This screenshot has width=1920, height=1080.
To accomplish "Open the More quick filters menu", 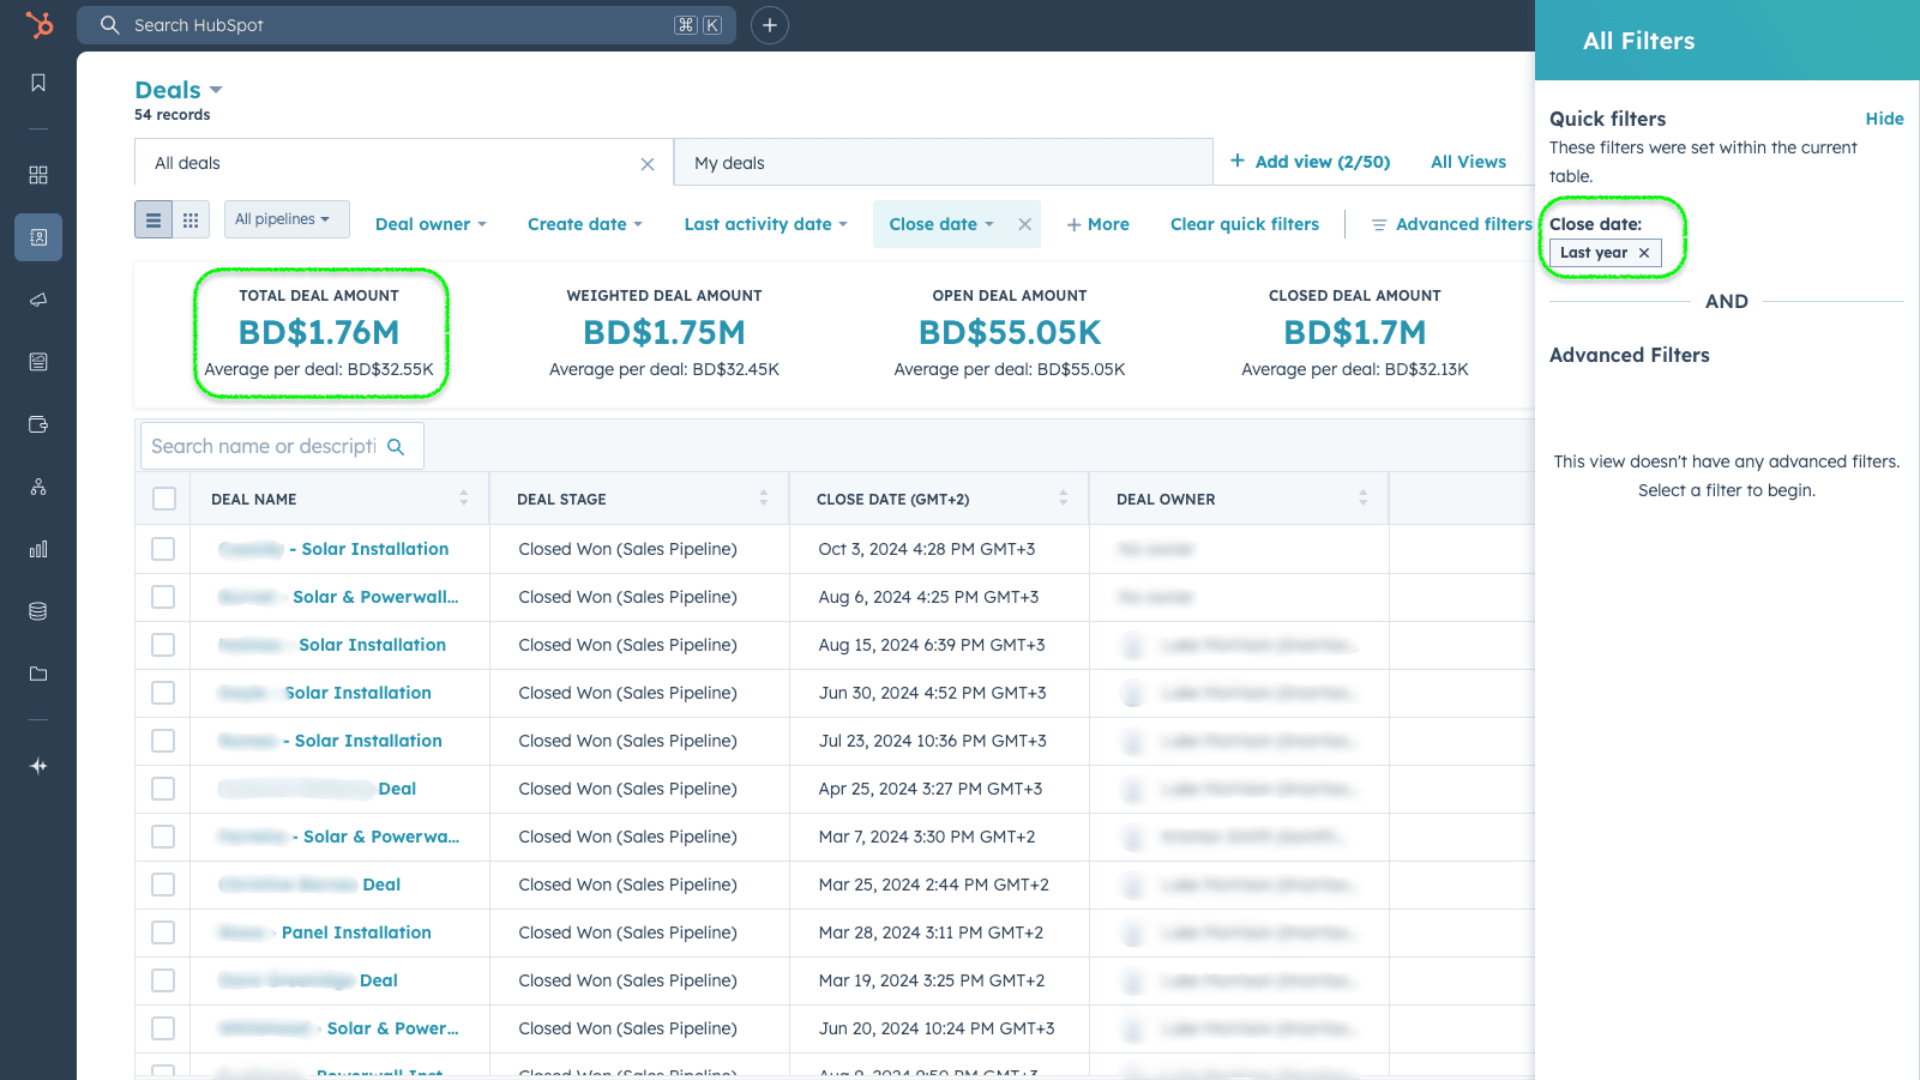I will coord(1097,225).
